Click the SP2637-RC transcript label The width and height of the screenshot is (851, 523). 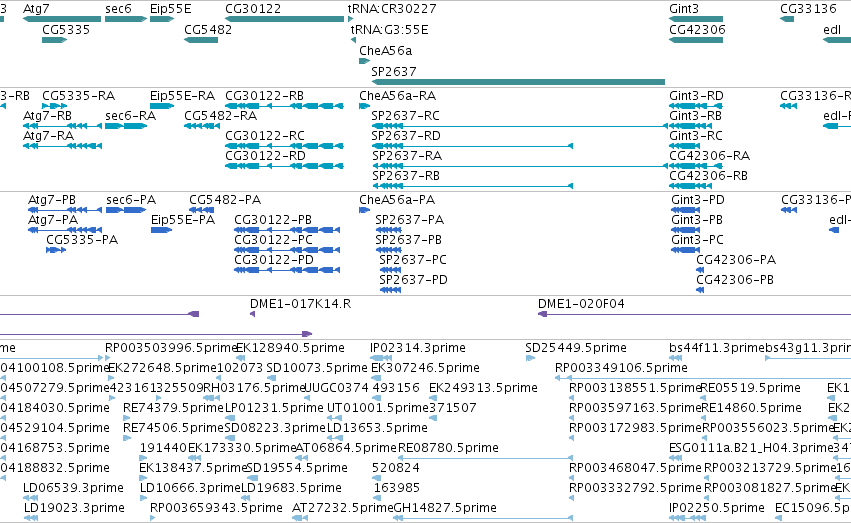pos(405,116)
